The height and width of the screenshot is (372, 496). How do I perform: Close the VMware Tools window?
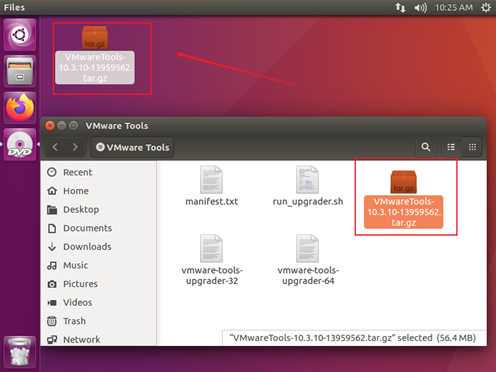tap(50, 126)
